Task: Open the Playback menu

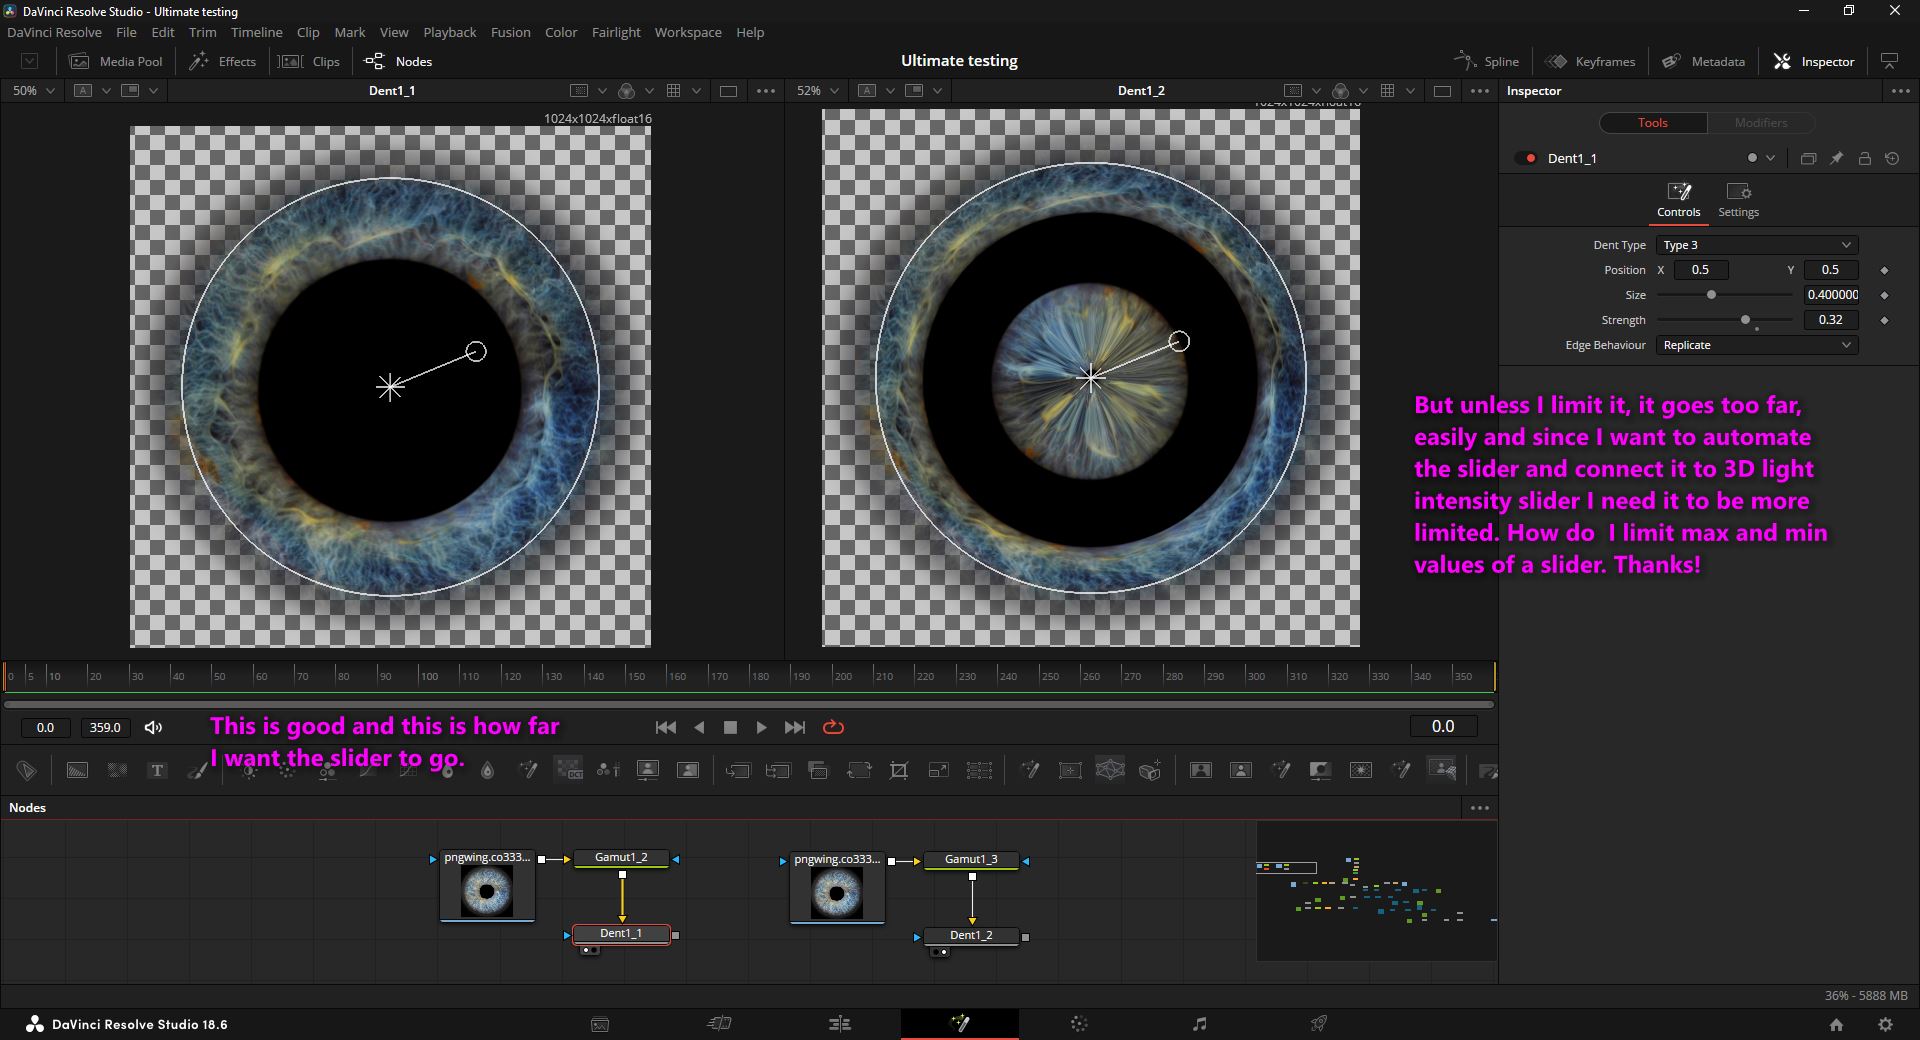Action: pos(449,32)
